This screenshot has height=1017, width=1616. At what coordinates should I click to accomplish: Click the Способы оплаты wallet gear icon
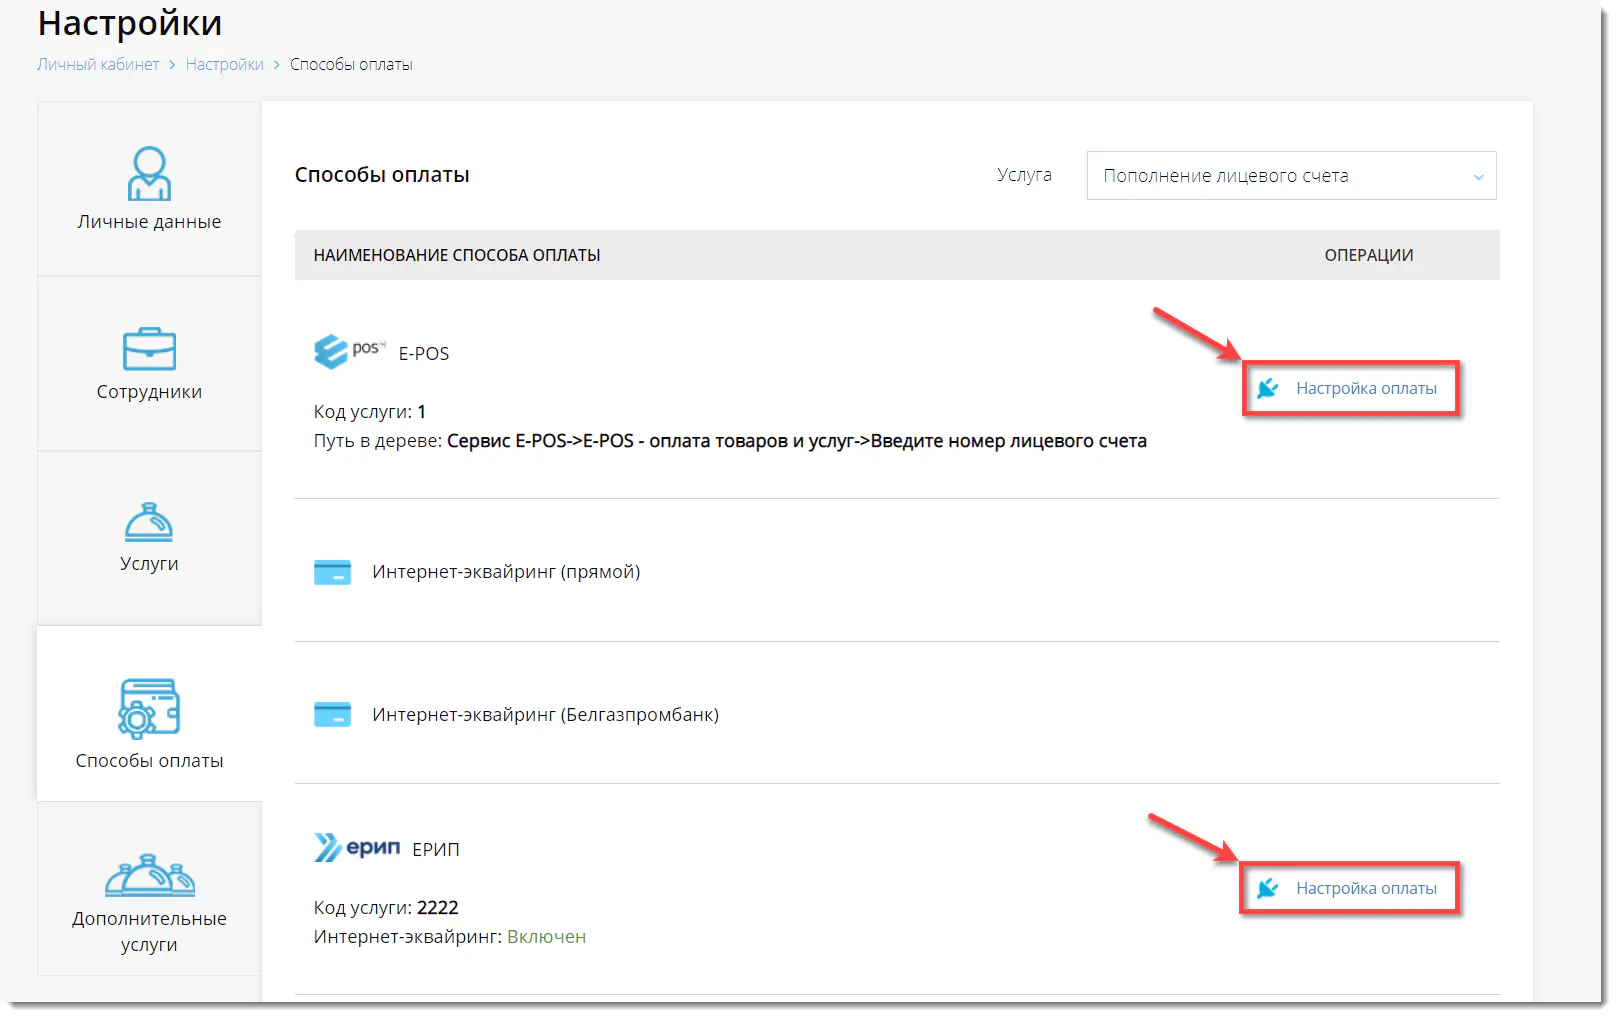point(149,708)
